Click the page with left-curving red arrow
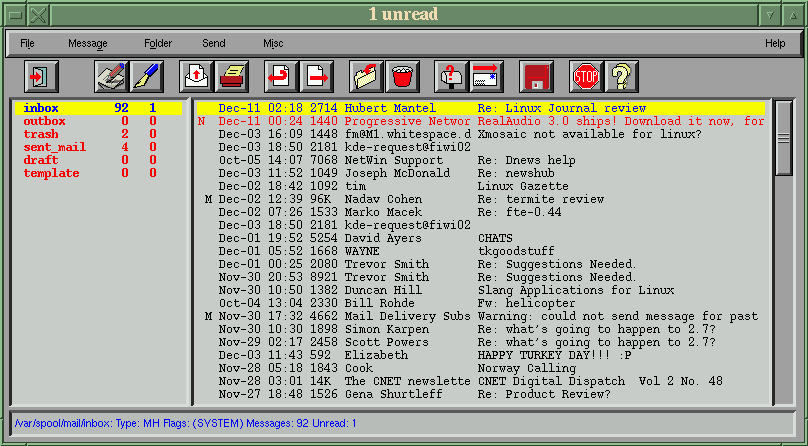Image resolution: width=808 pixels, height=446 pixels. point(282,76)
